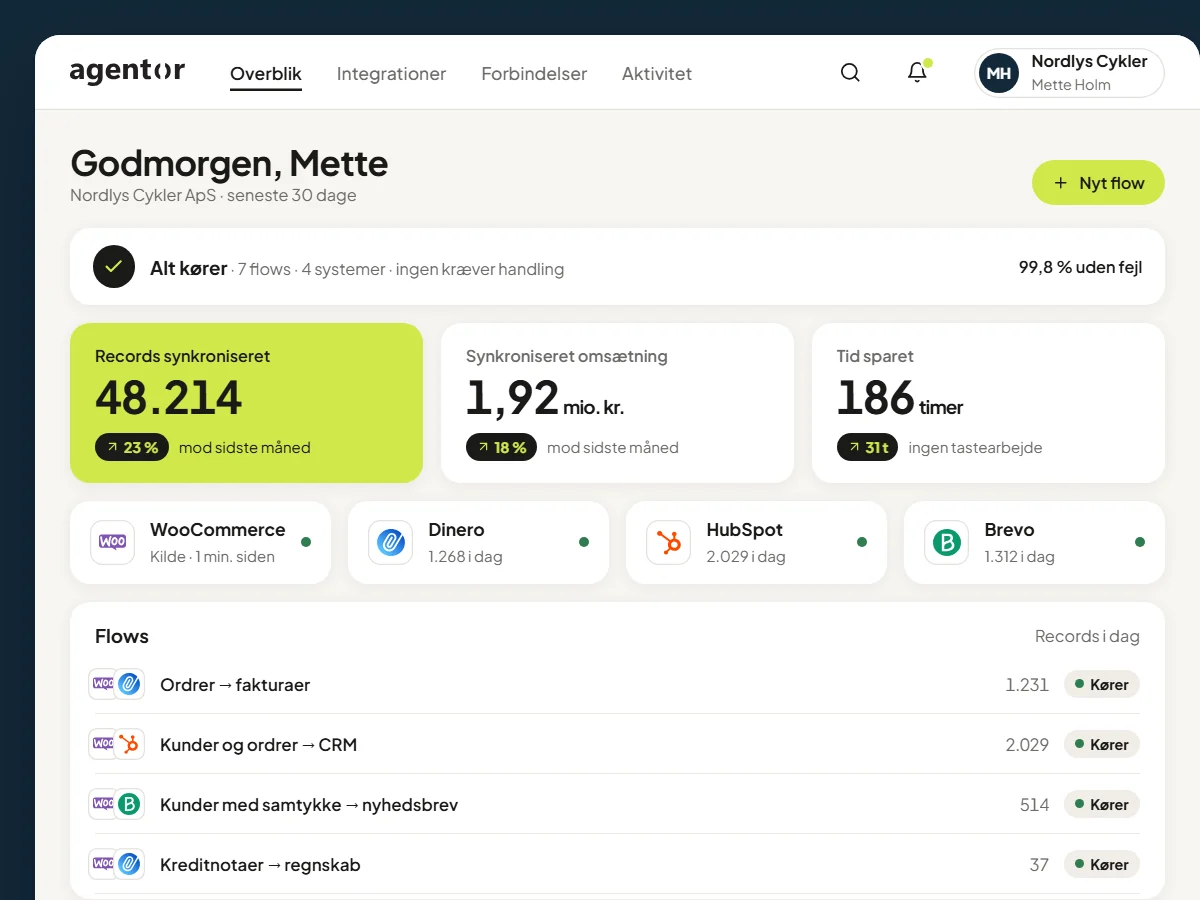Click the Alt kører checkmark icon
Viewport: 1200px width, 900px height.
[x=114, y=267]
